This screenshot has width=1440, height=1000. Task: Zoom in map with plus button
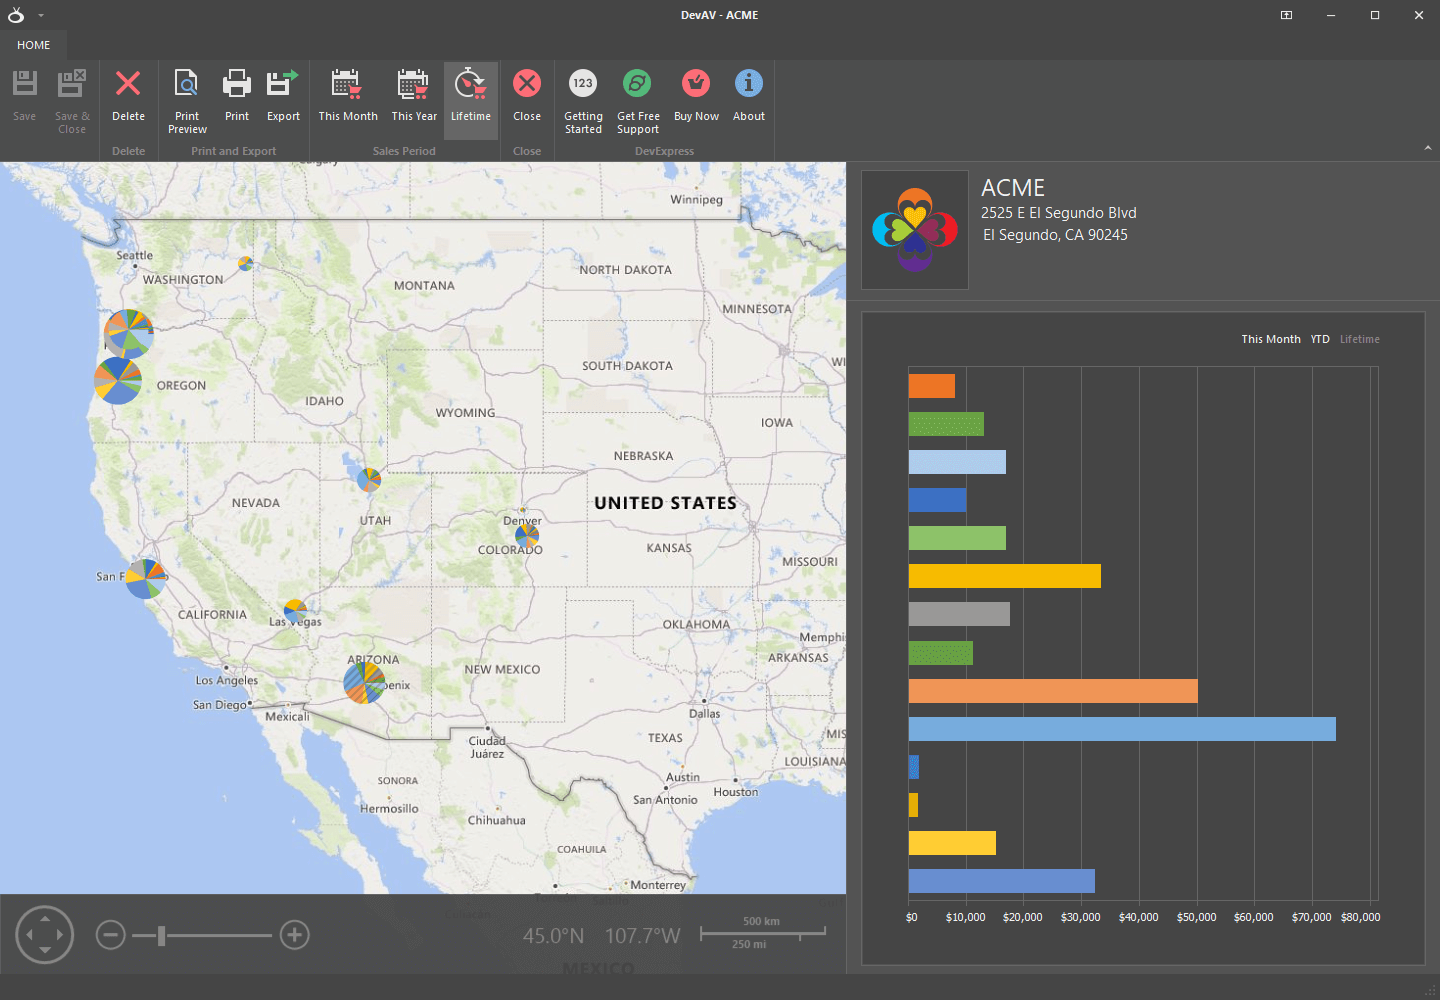coord(294,935)
